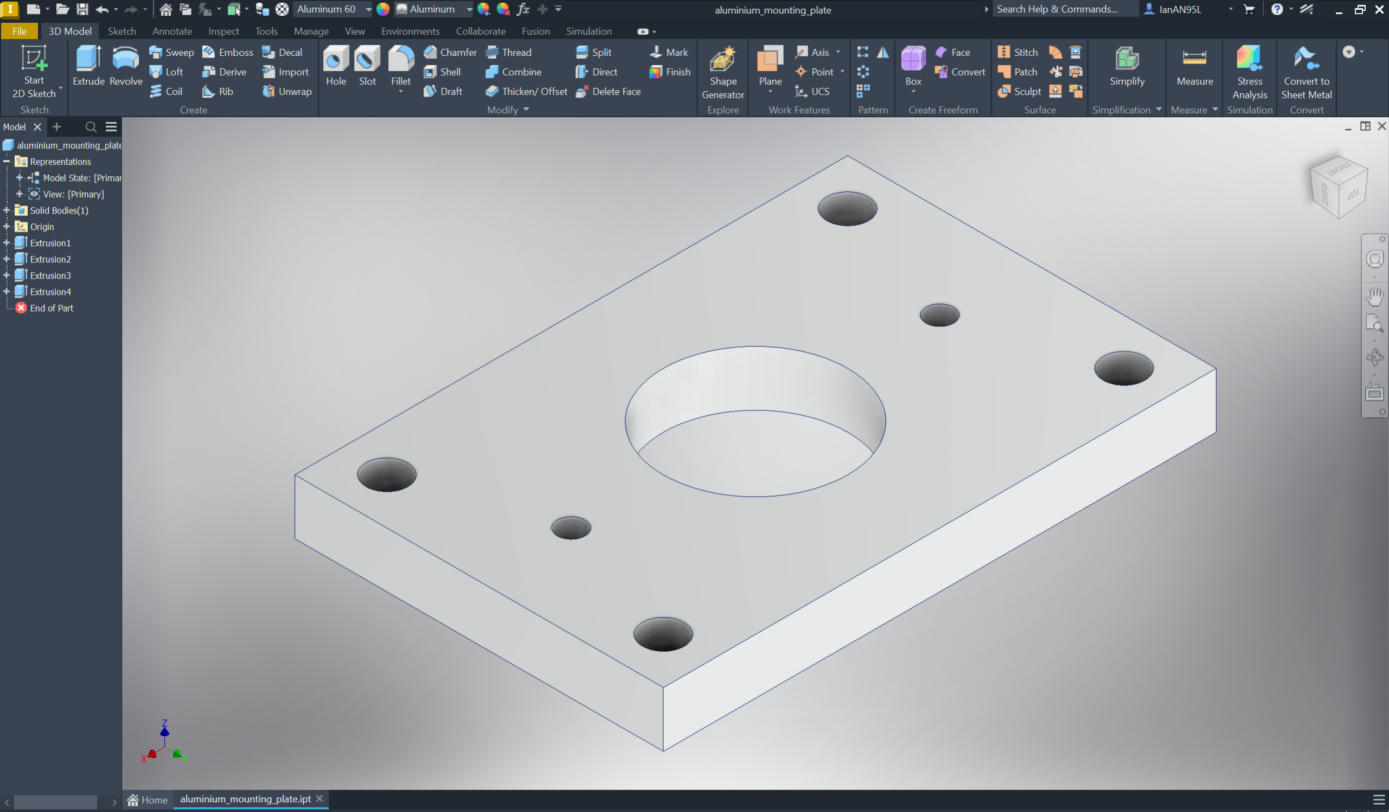Open the appearance color wheel
1389x812 pixels.
click(382, 9)
